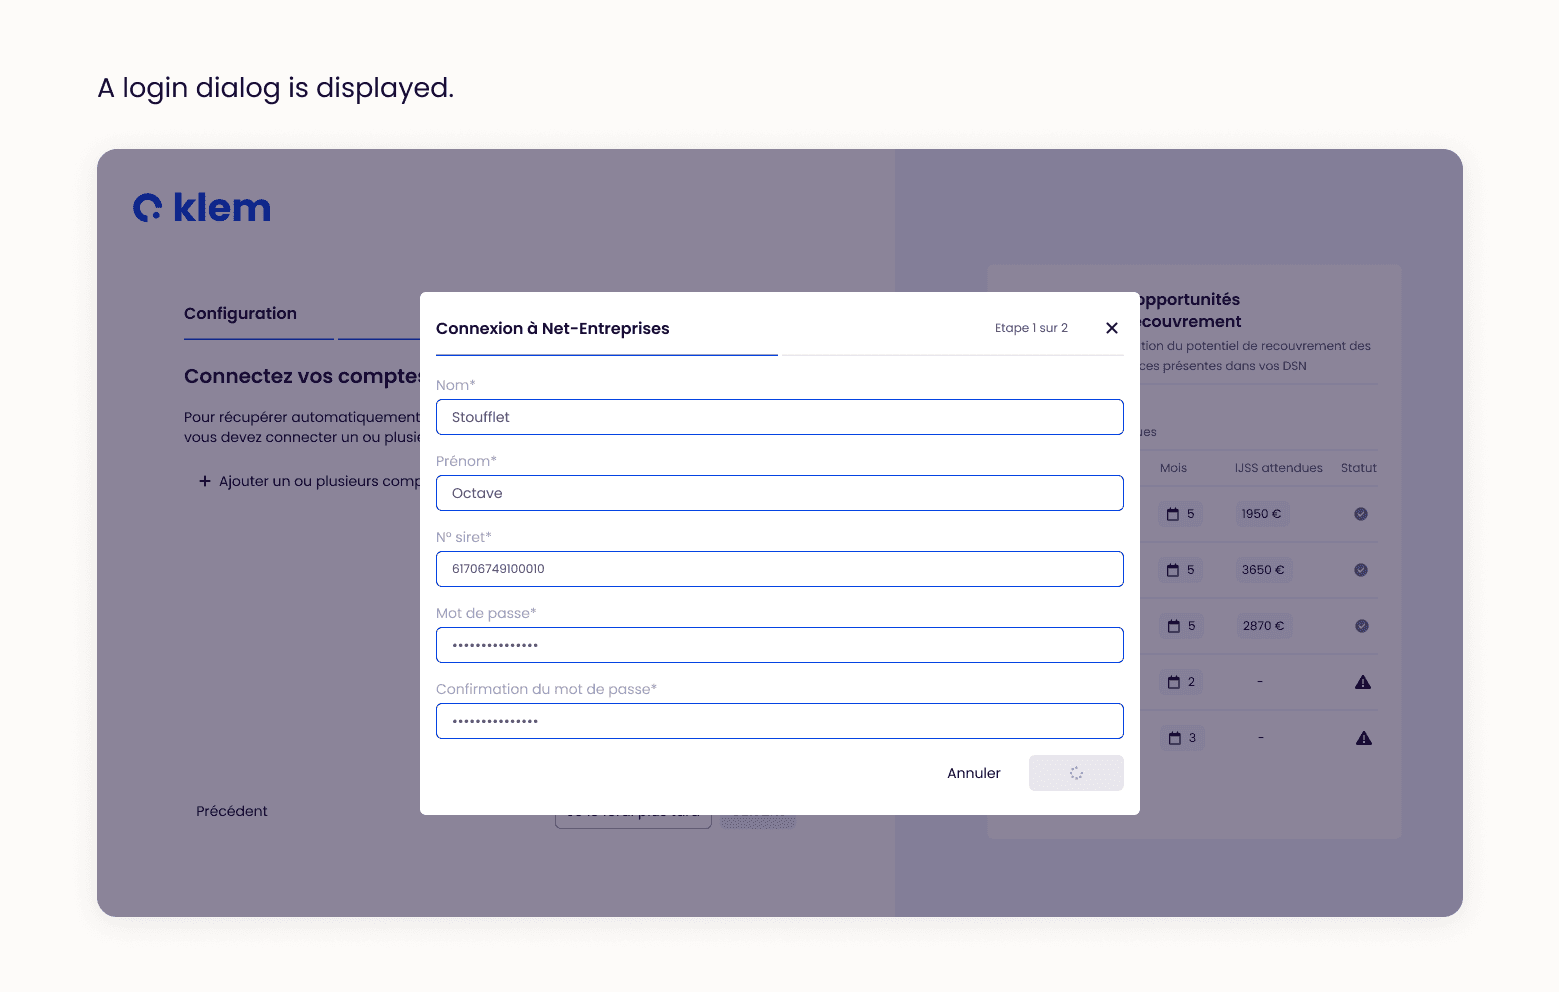Click the Statut column header
The width and height of the screenshot is (1559, 992).
coord(1359,468)
